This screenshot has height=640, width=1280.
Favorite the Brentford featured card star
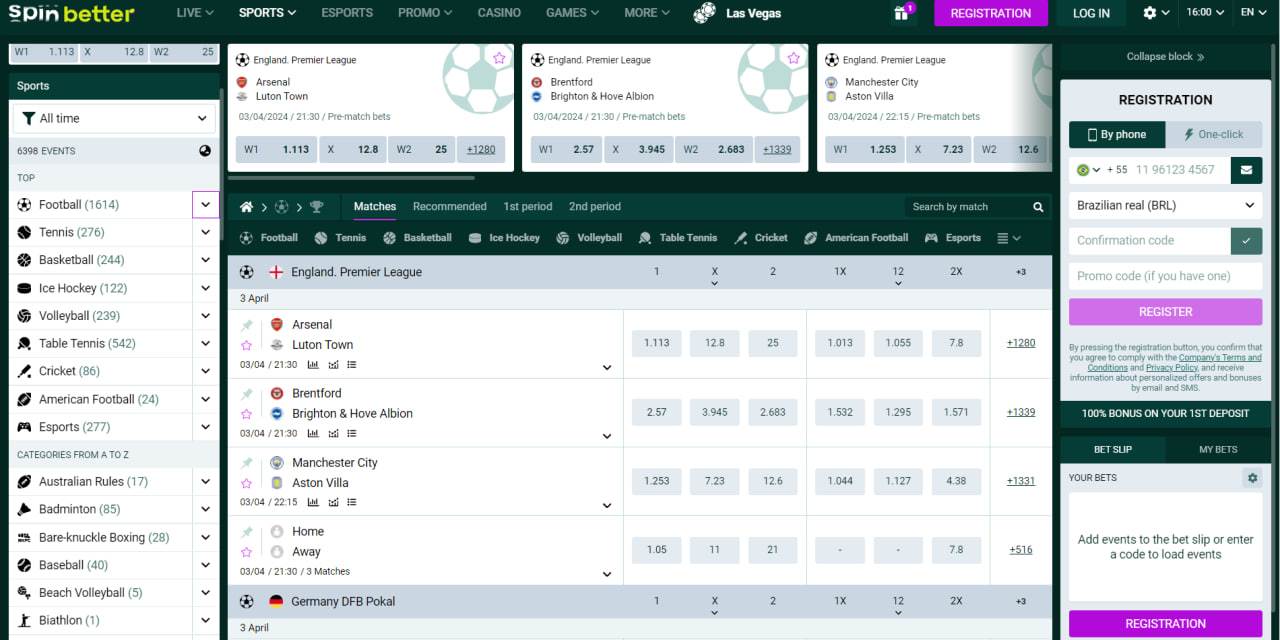[x=794, y=58]
